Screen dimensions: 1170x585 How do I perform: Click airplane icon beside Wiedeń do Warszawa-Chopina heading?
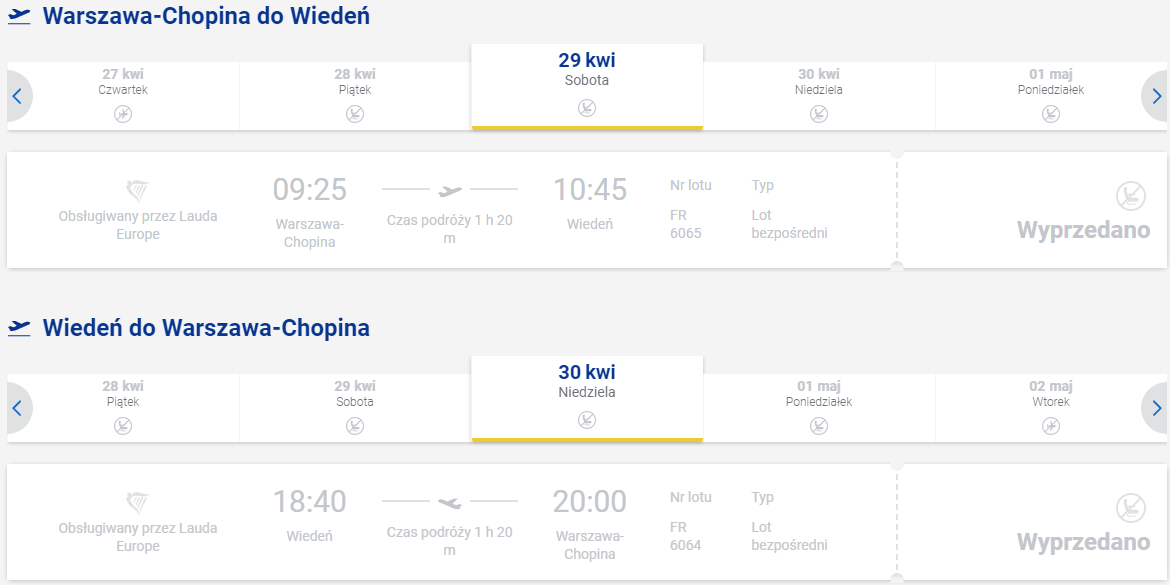[x=19, y=328]
